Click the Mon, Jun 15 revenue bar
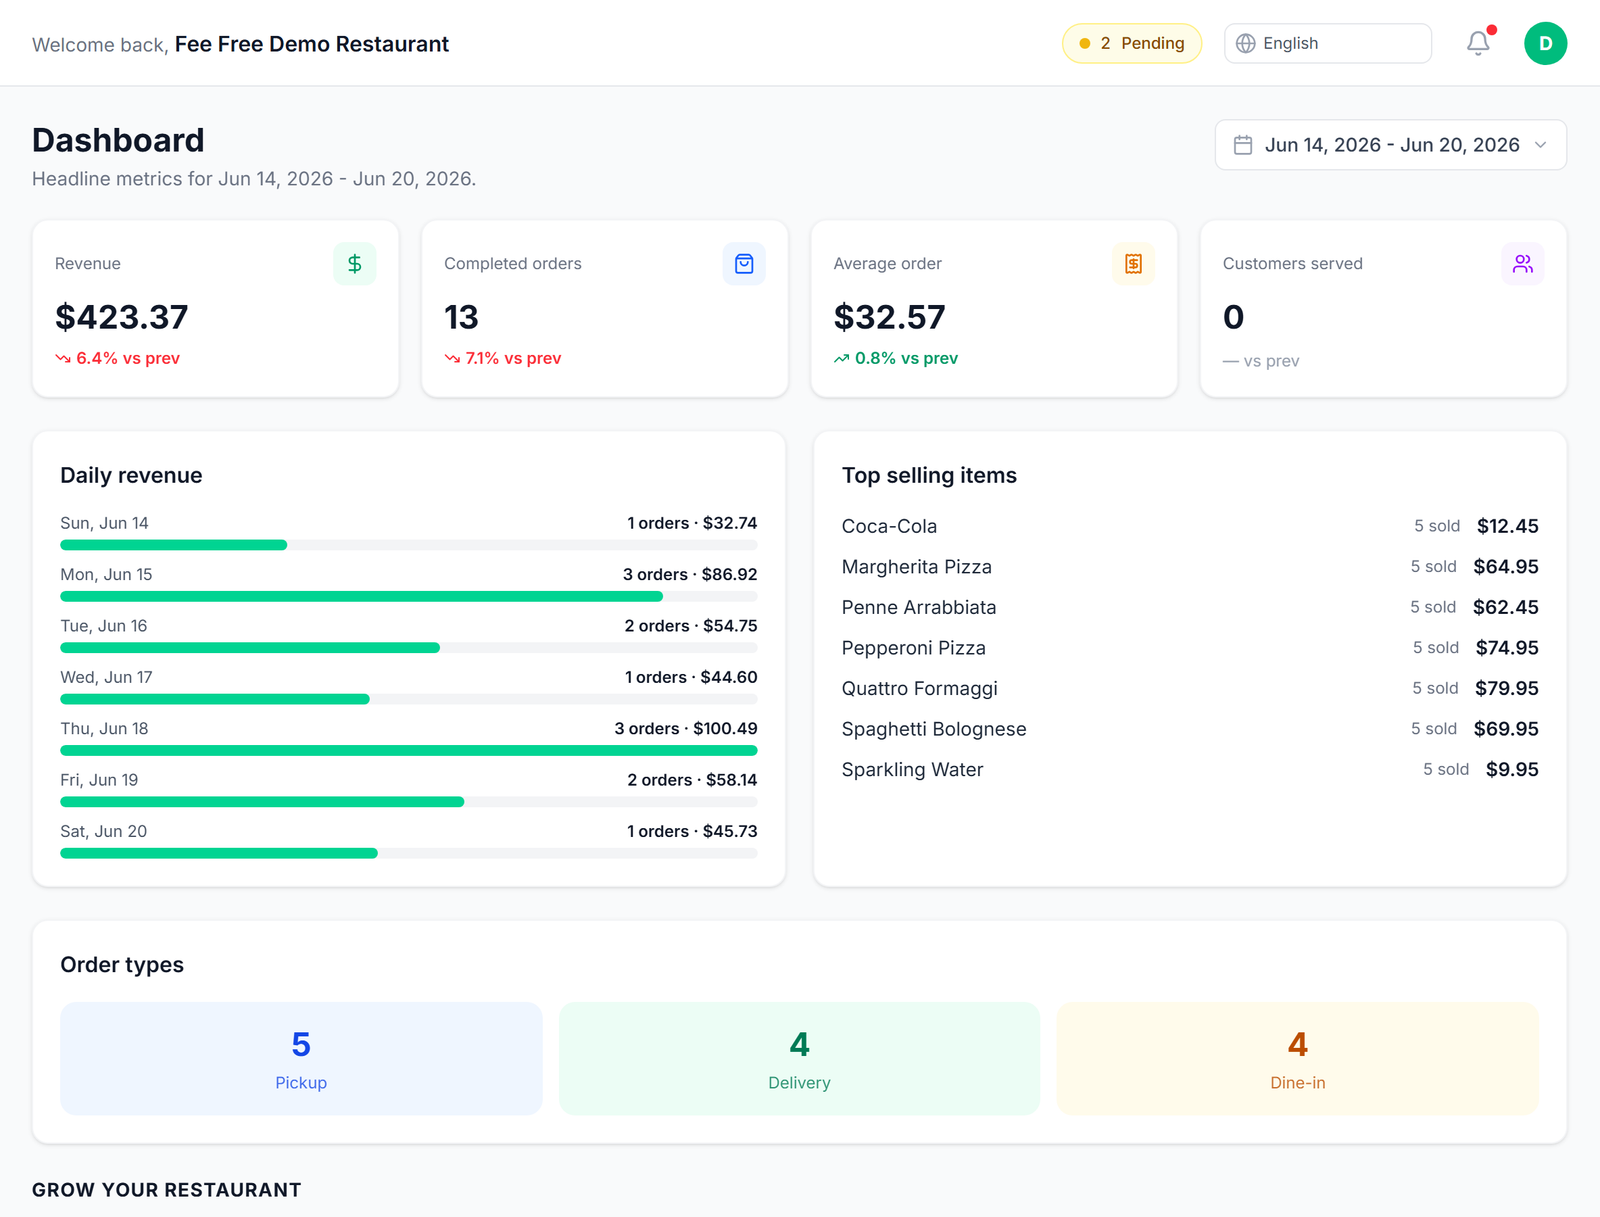The height and width of the screenshot is (1217, 1600). pyautogui.click(x=408, y=596)
